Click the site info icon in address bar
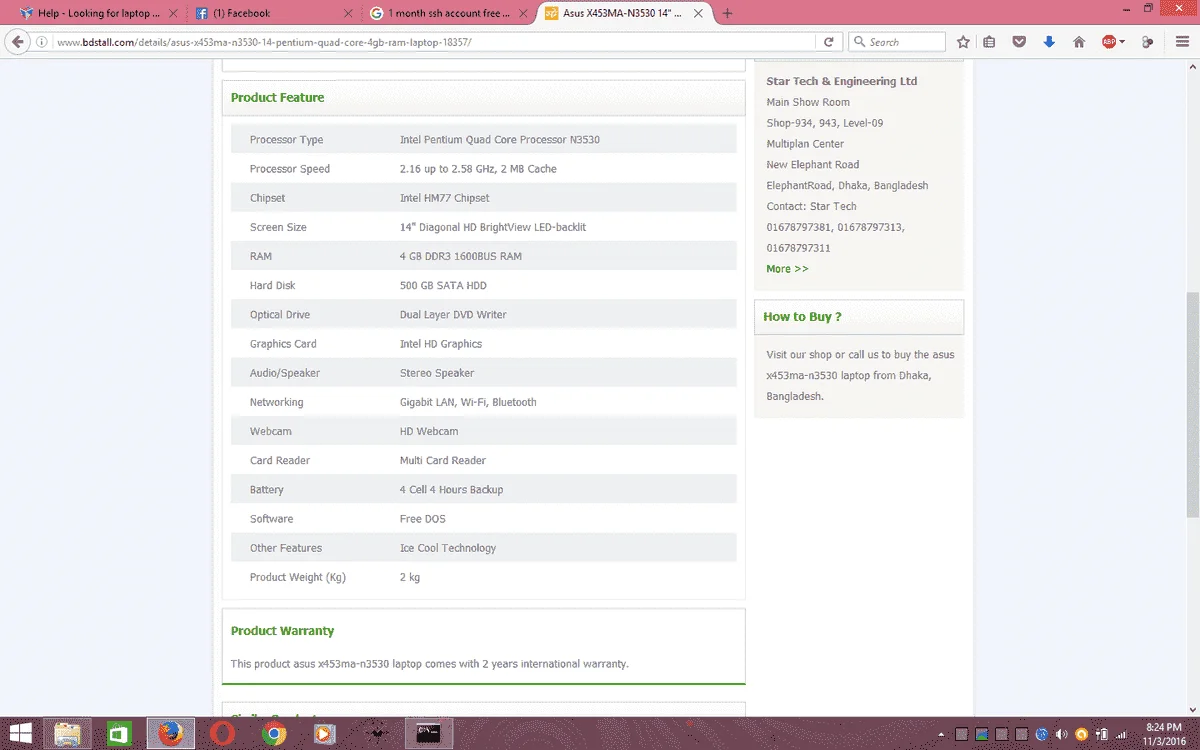 coord(41,42)
